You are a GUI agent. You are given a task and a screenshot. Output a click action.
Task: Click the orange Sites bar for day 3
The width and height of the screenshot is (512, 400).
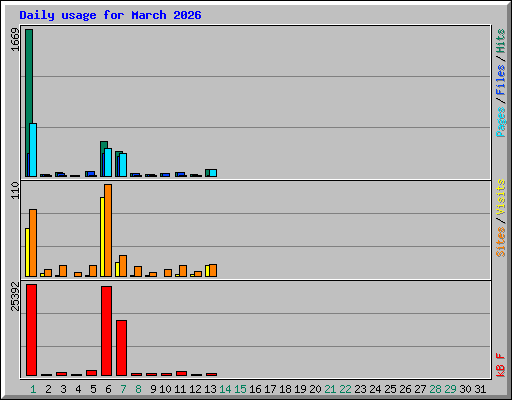[x=63, y=271]
